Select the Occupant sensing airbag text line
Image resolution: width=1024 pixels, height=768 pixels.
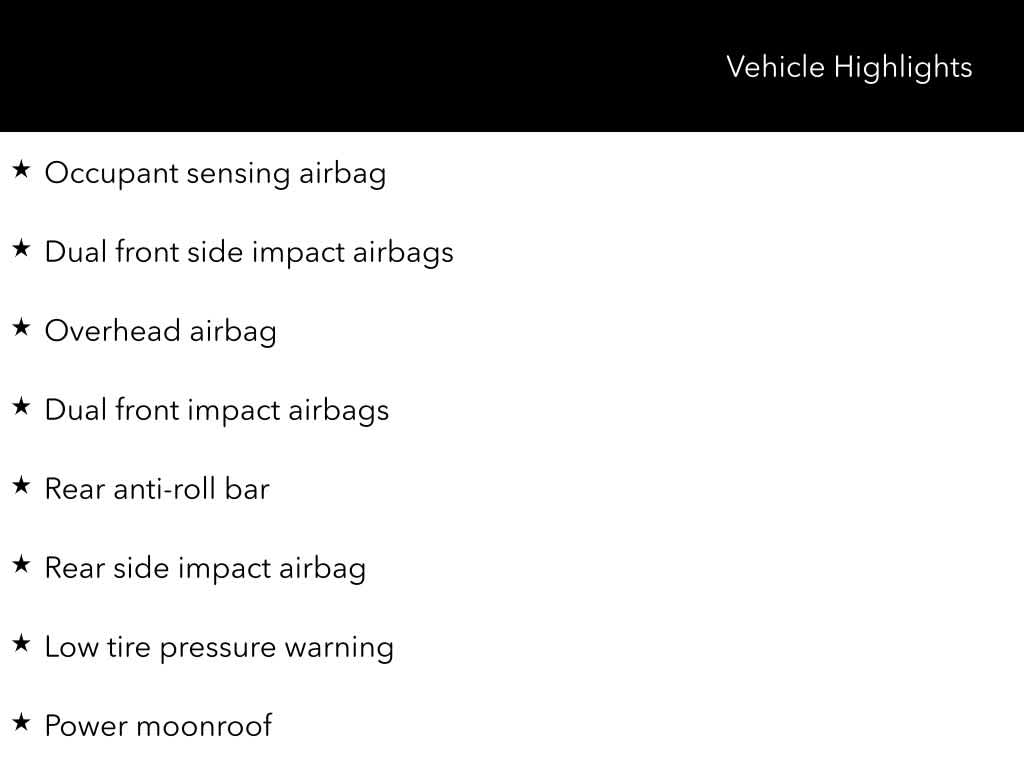(x=215, y=173)
